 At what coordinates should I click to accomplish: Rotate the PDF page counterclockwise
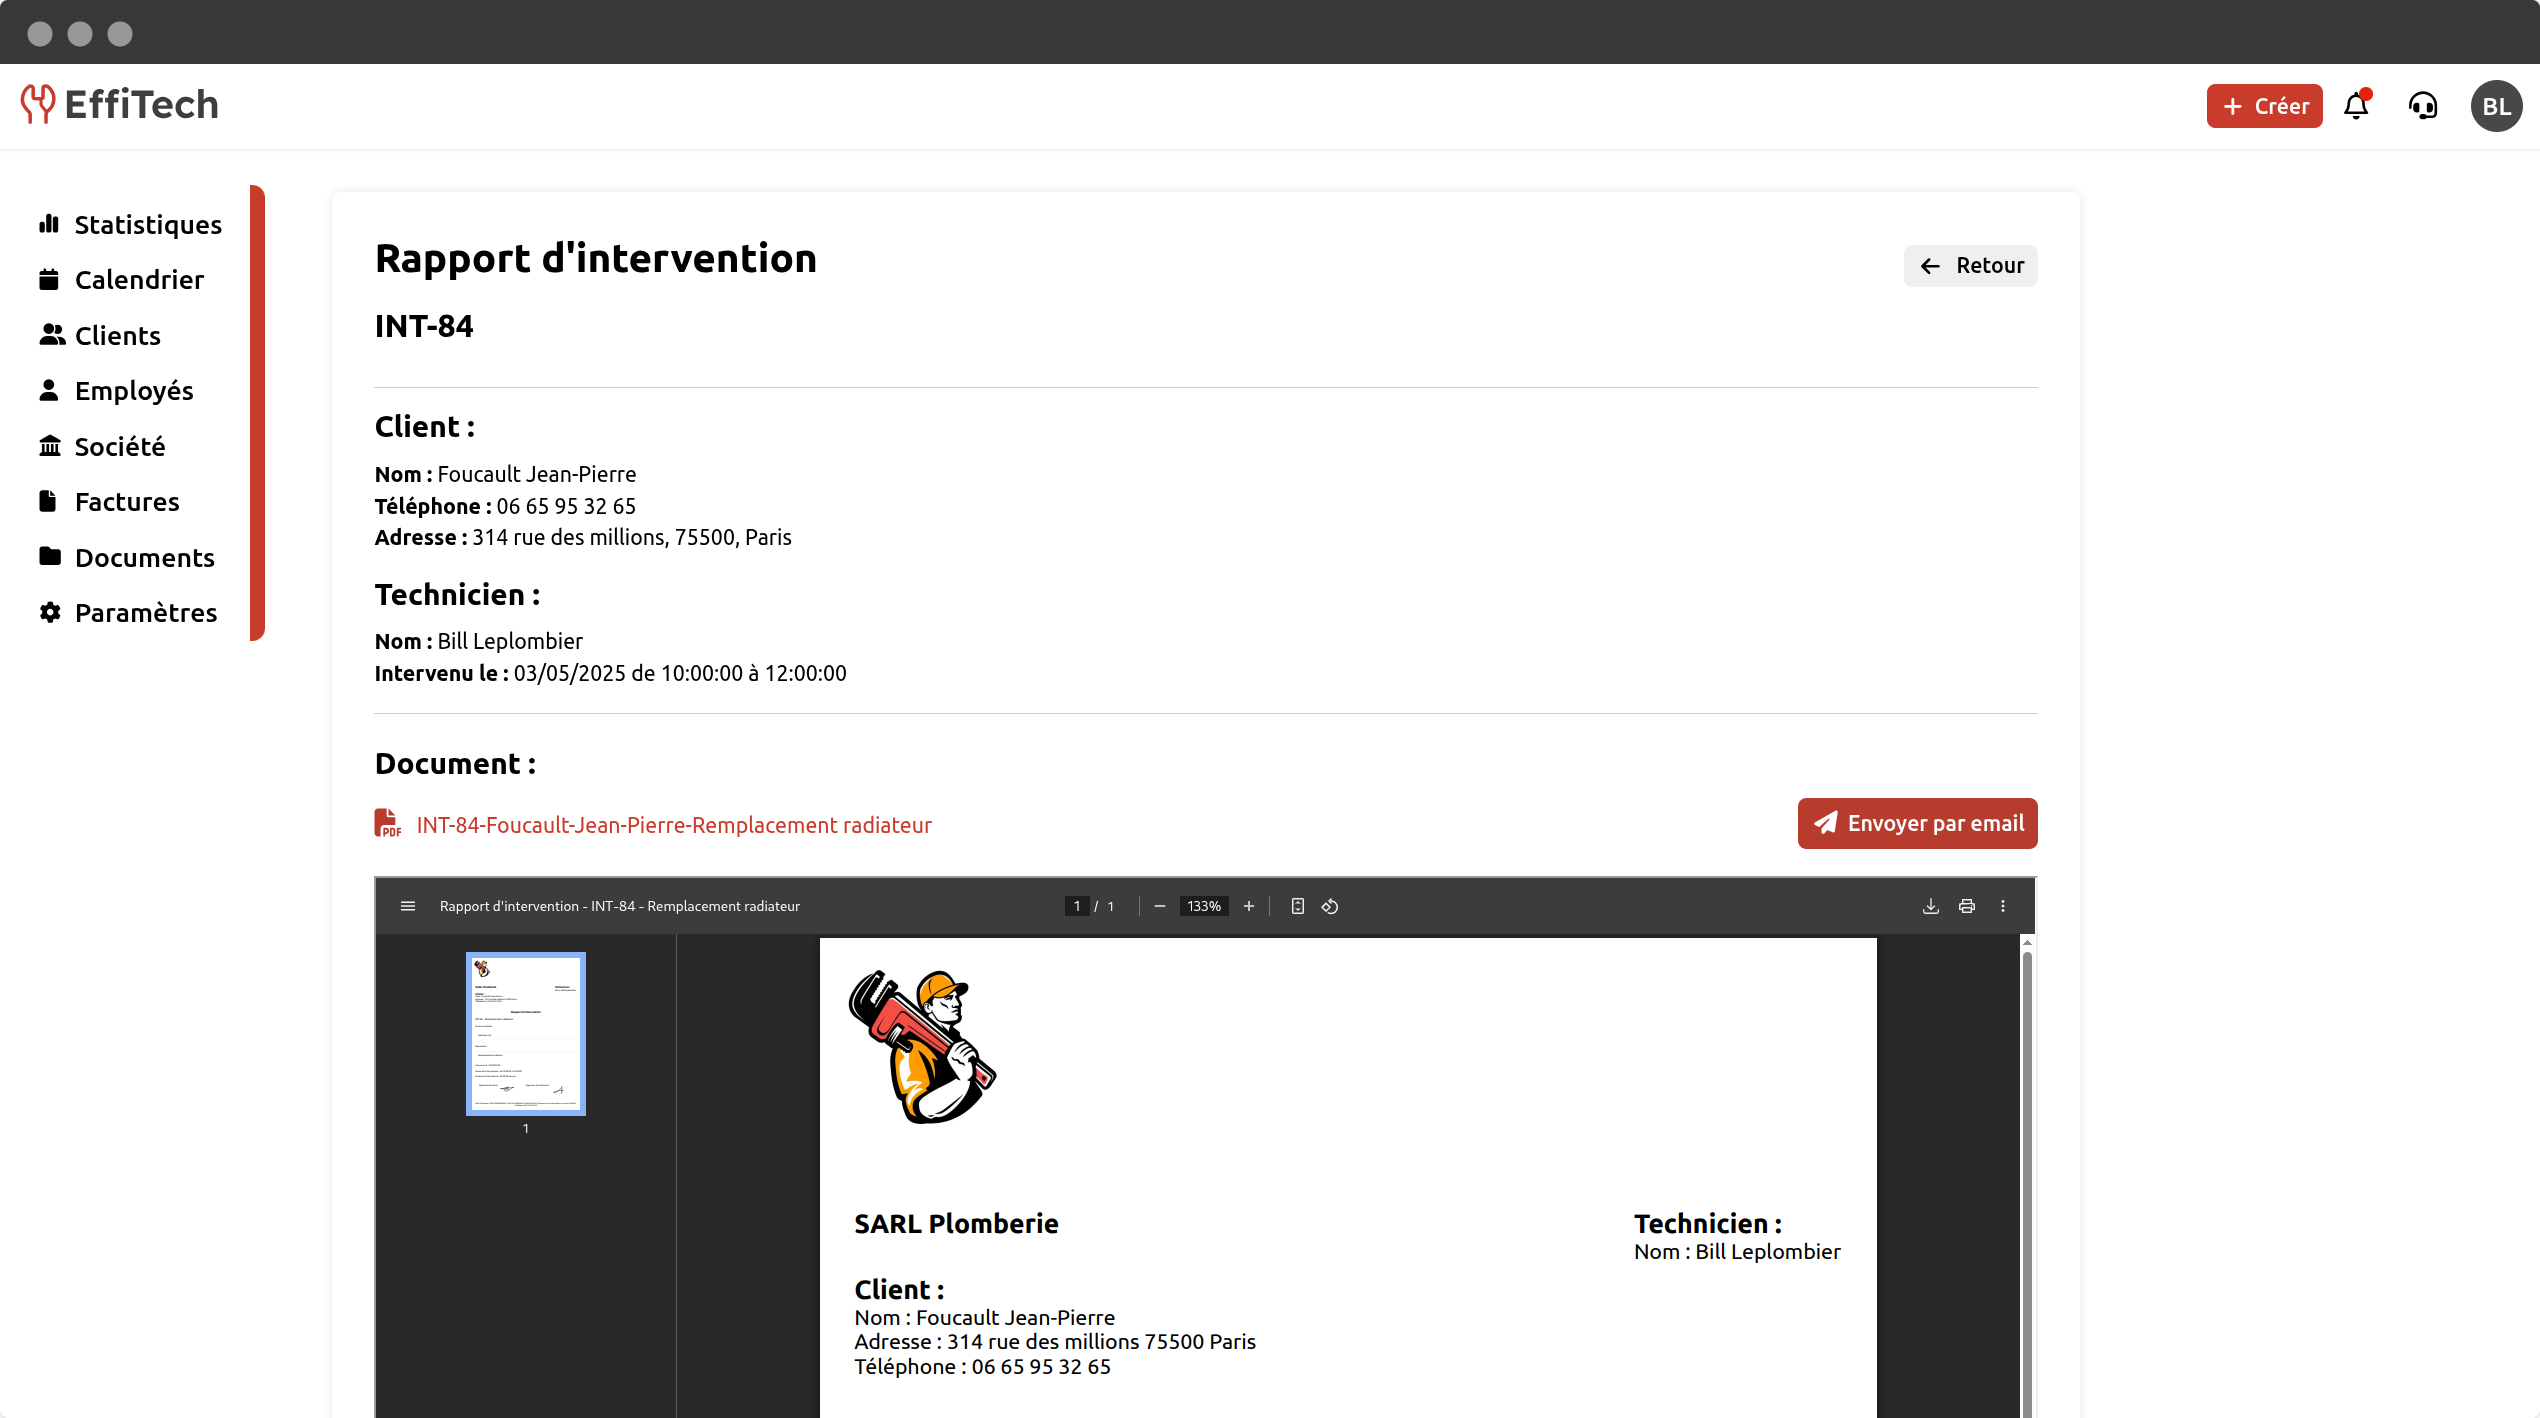coord(1330,906)
